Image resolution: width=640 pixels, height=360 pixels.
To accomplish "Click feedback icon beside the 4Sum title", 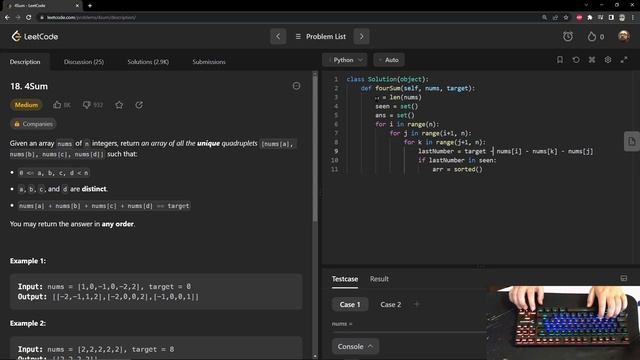I will pos(297,86).
